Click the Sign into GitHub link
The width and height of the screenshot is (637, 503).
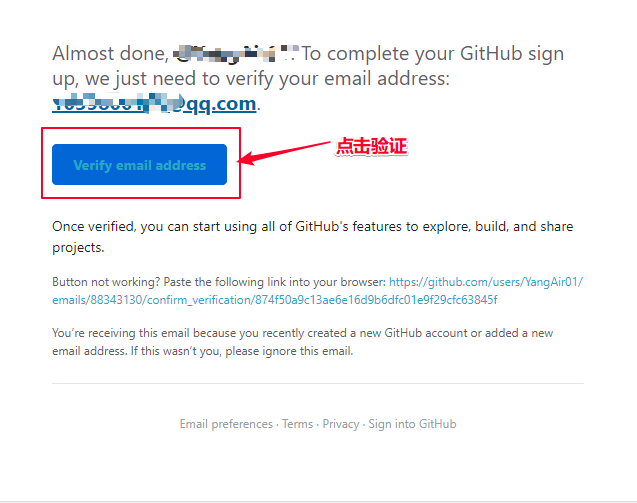click(x=412, y=424)
